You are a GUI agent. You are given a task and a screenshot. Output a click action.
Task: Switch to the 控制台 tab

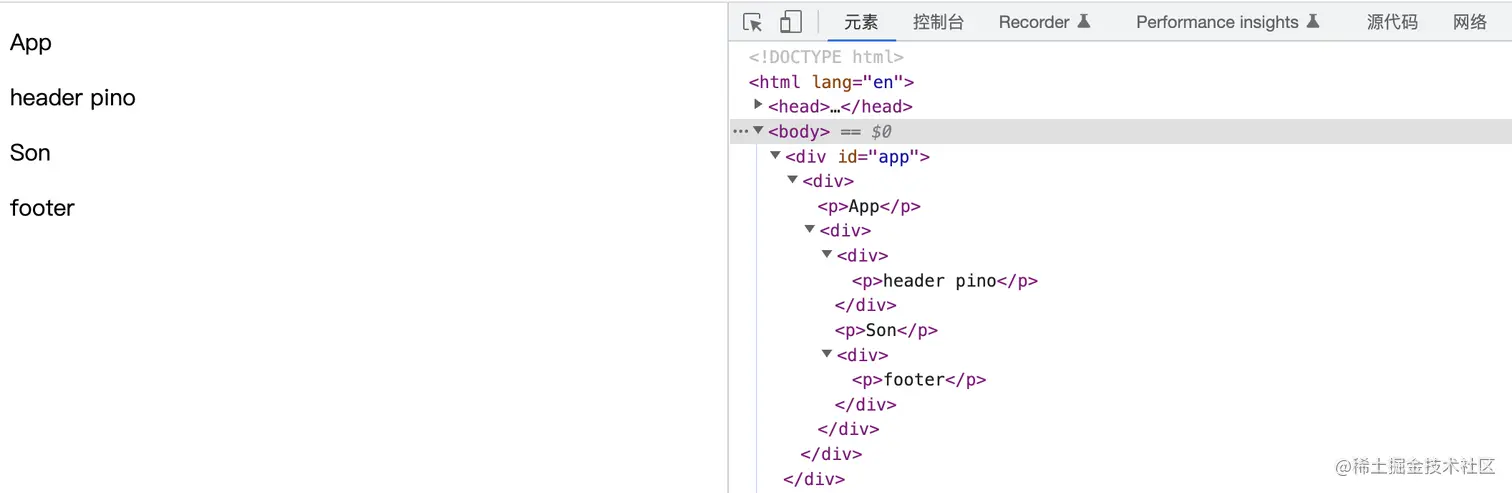(x=938, y=22)
